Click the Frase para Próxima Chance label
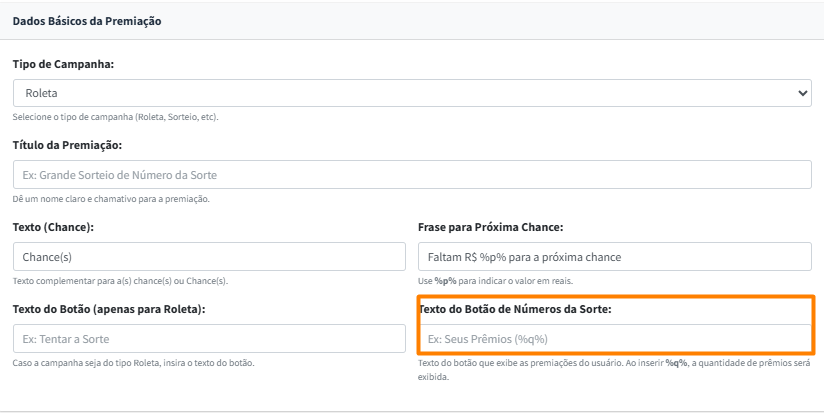This screenshot has height=413, width=824. tap(490, 228)
